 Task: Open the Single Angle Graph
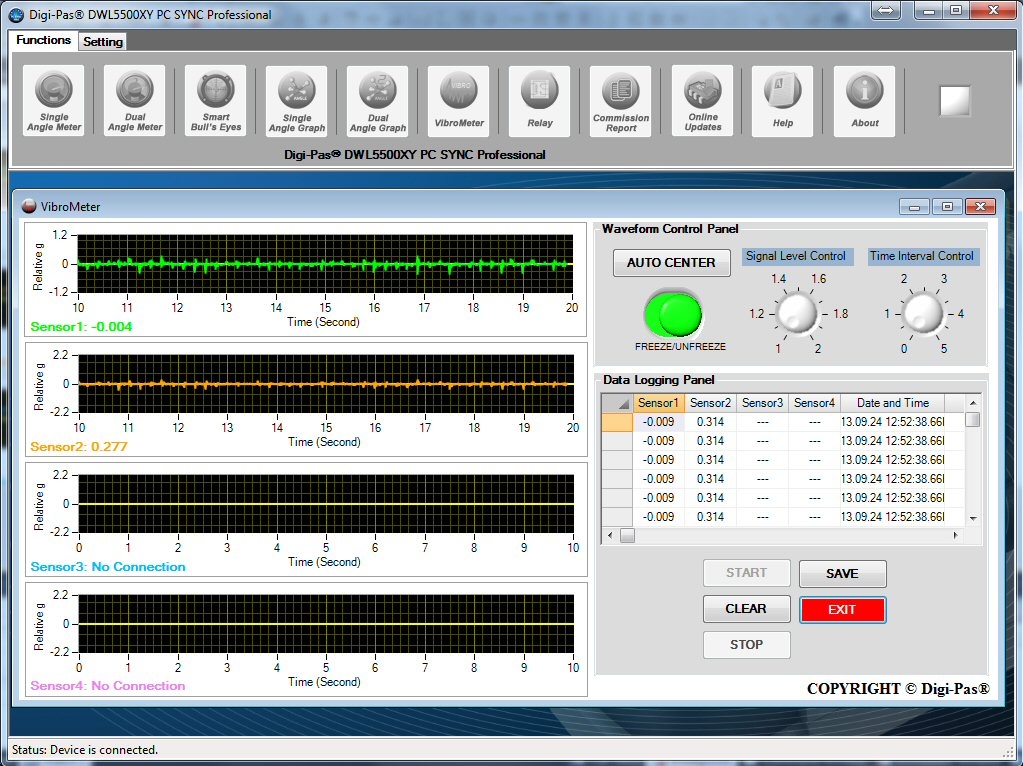pyautogui.click(x=296, y=101)
